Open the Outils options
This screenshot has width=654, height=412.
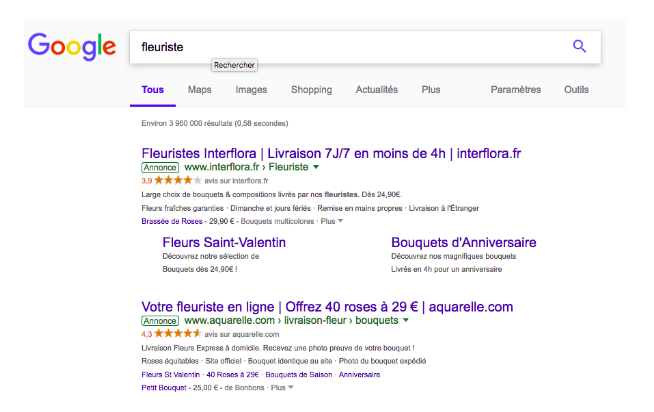(576, 90)
